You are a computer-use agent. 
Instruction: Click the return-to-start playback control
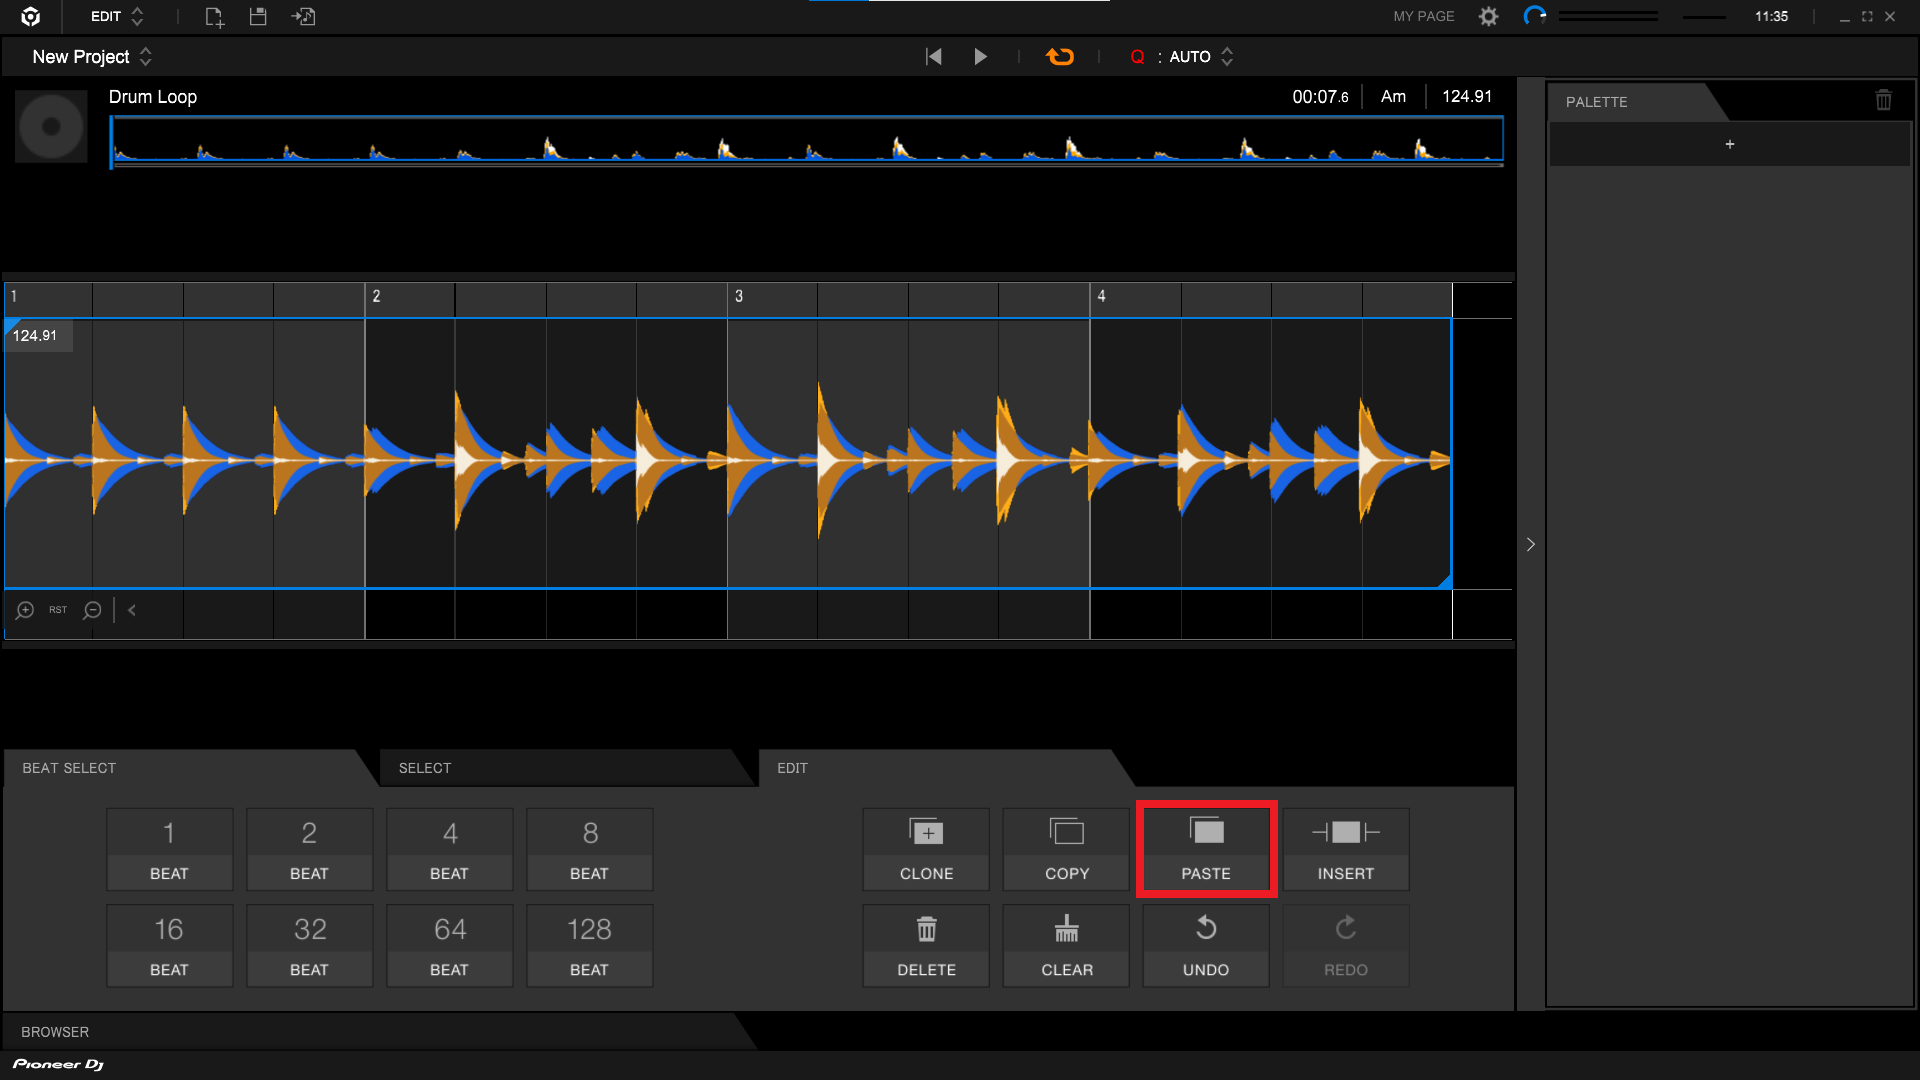935,57
